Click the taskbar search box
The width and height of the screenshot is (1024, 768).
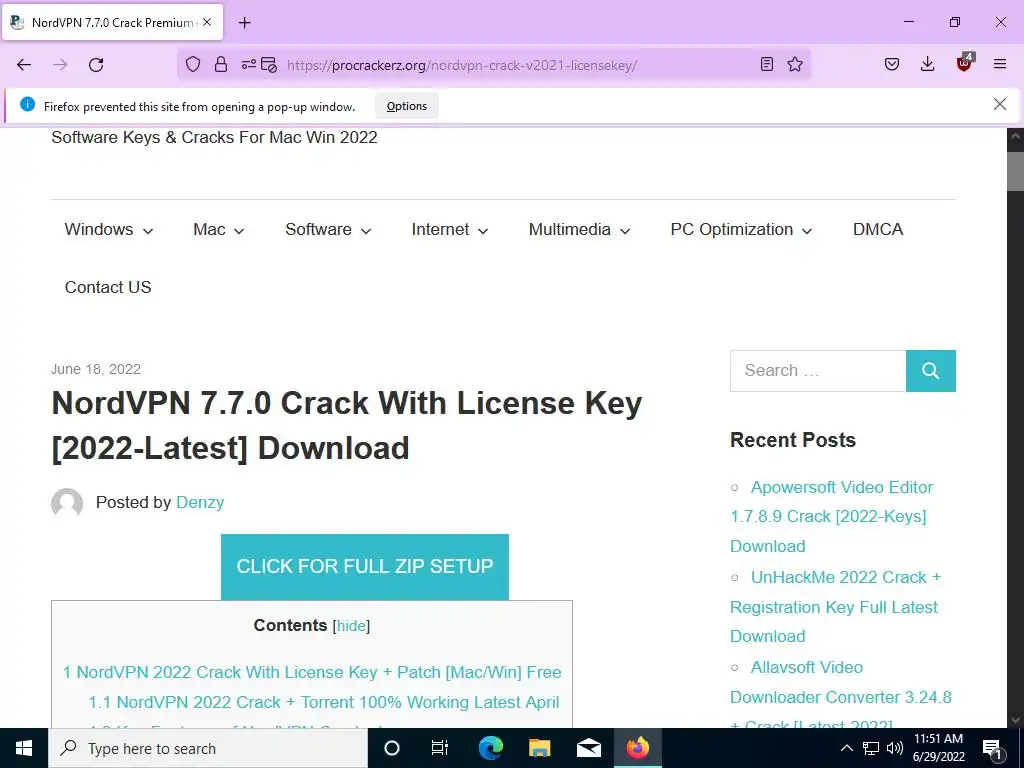pos(208,748)
